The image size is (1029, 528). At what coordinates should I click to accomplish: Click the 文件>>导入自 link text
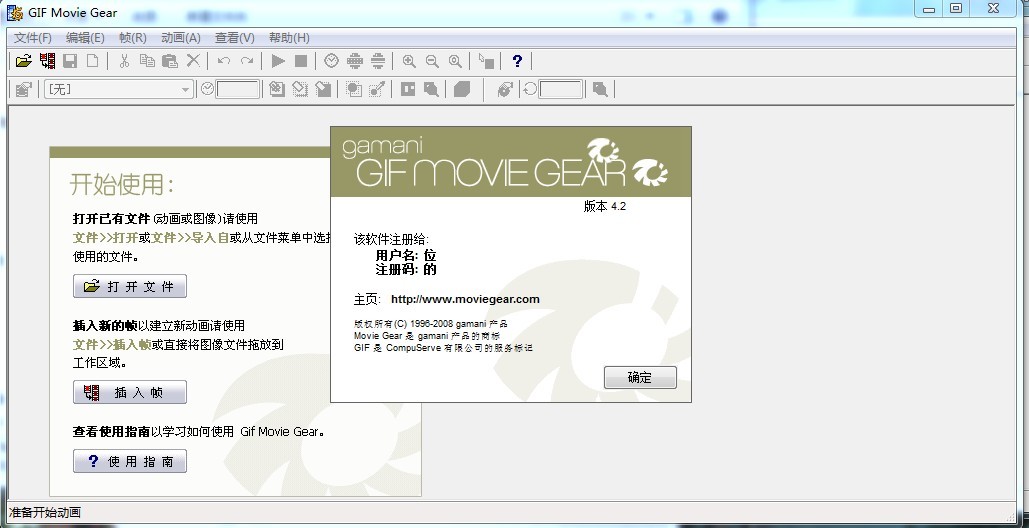point(190,238)
